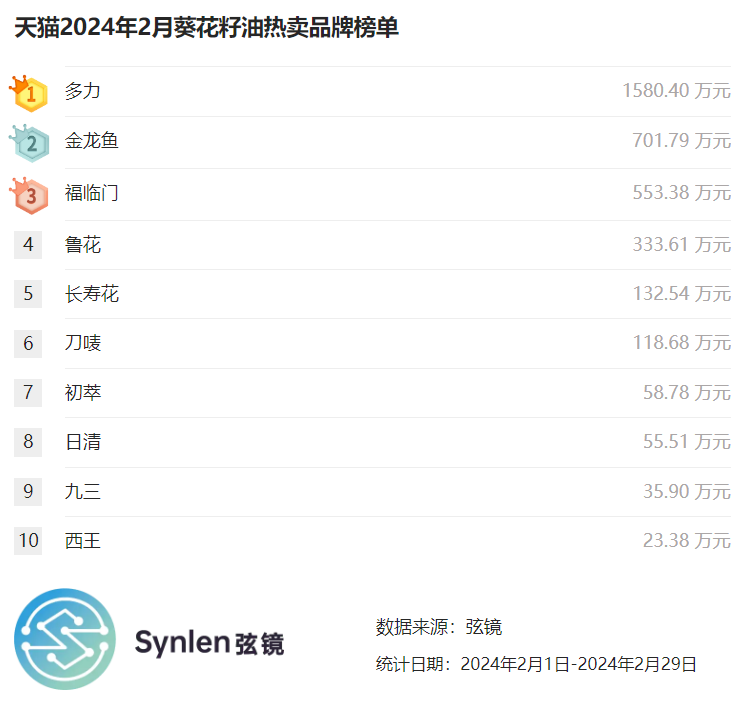Click sales value 333.61 万元
Viewport: 747px width, 703px height.
point(681,244)
